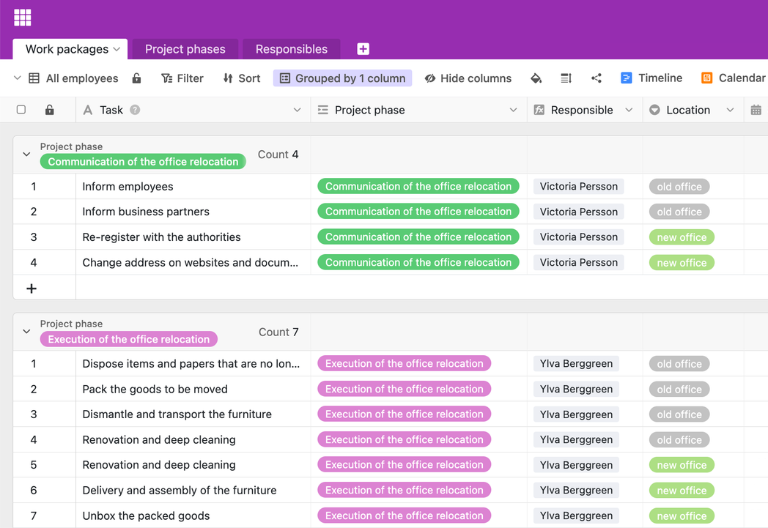Switch to the Project phases tab
Image resolution: width=768 pixels, height=528 pixels.
pyautogui.click(x=185, y=49)
